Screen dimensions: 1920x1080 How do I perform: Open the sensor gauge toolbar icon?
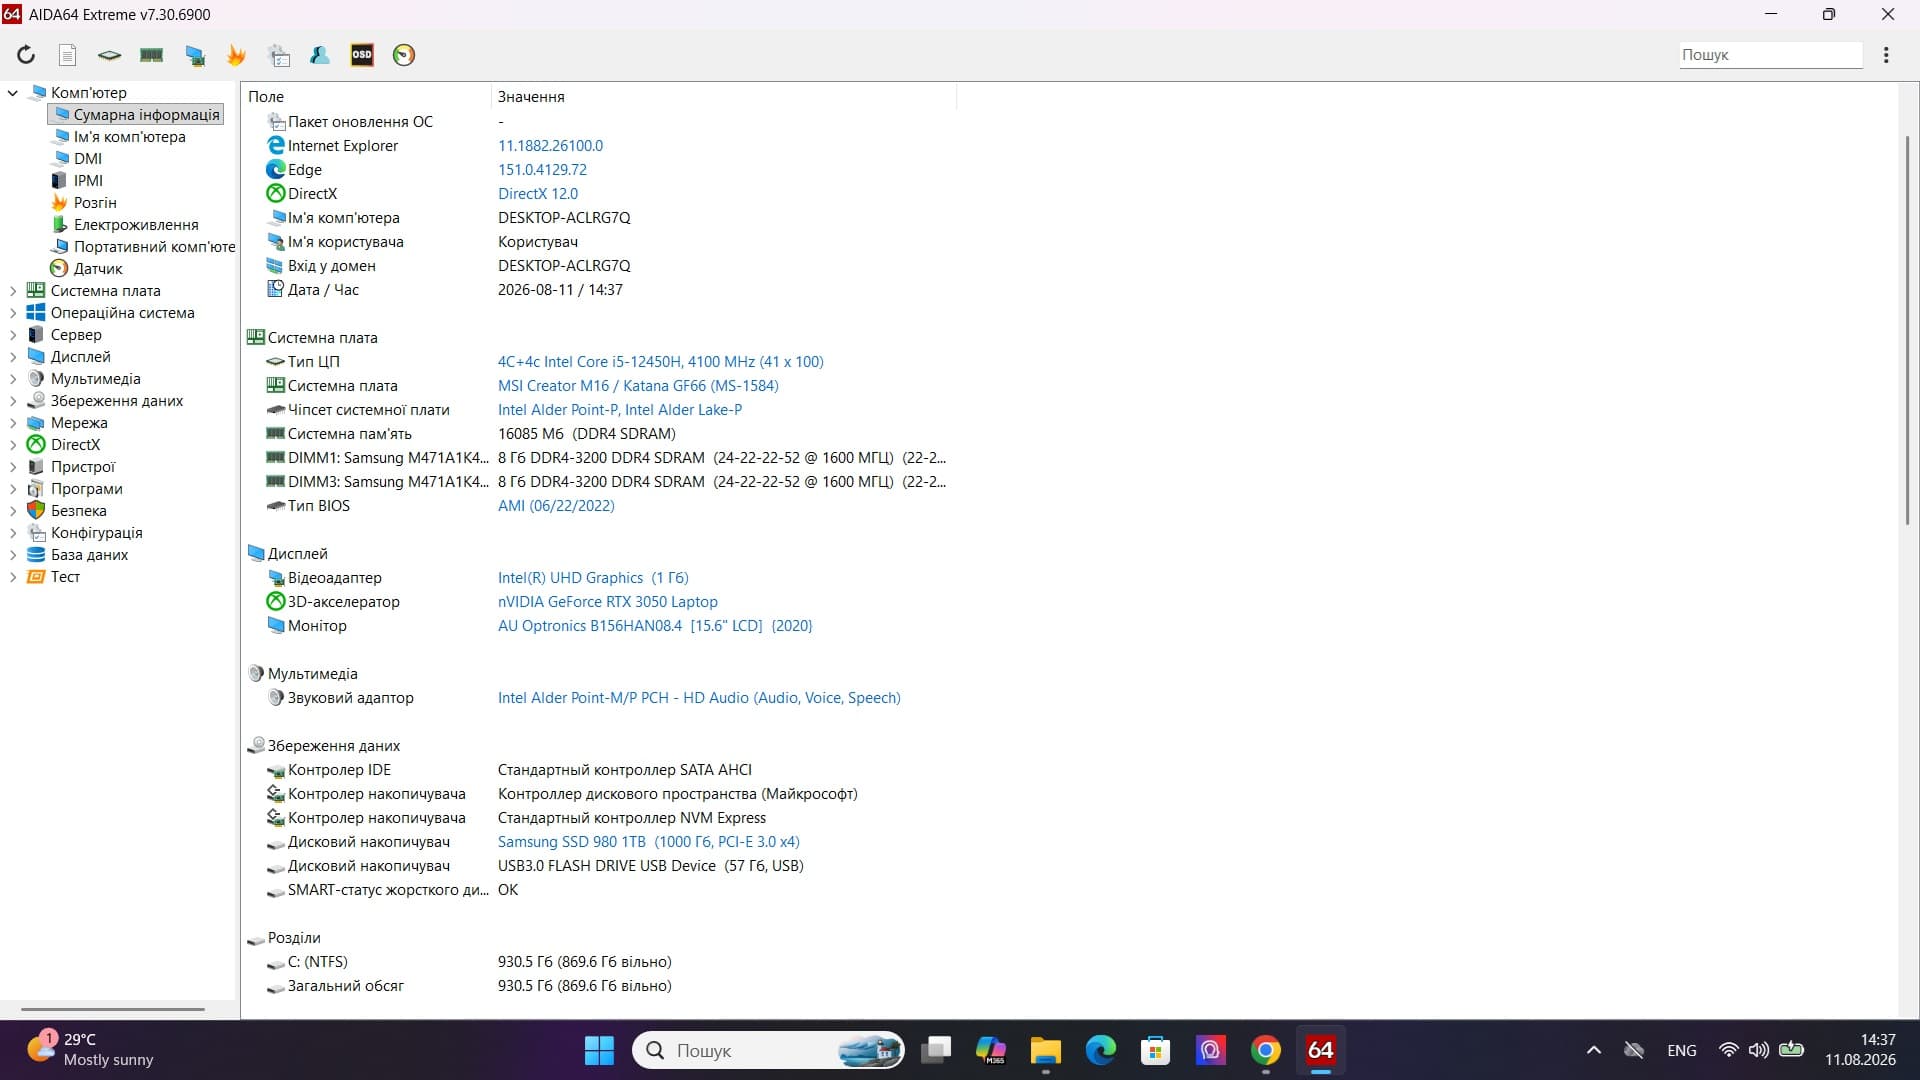(404, 55)
